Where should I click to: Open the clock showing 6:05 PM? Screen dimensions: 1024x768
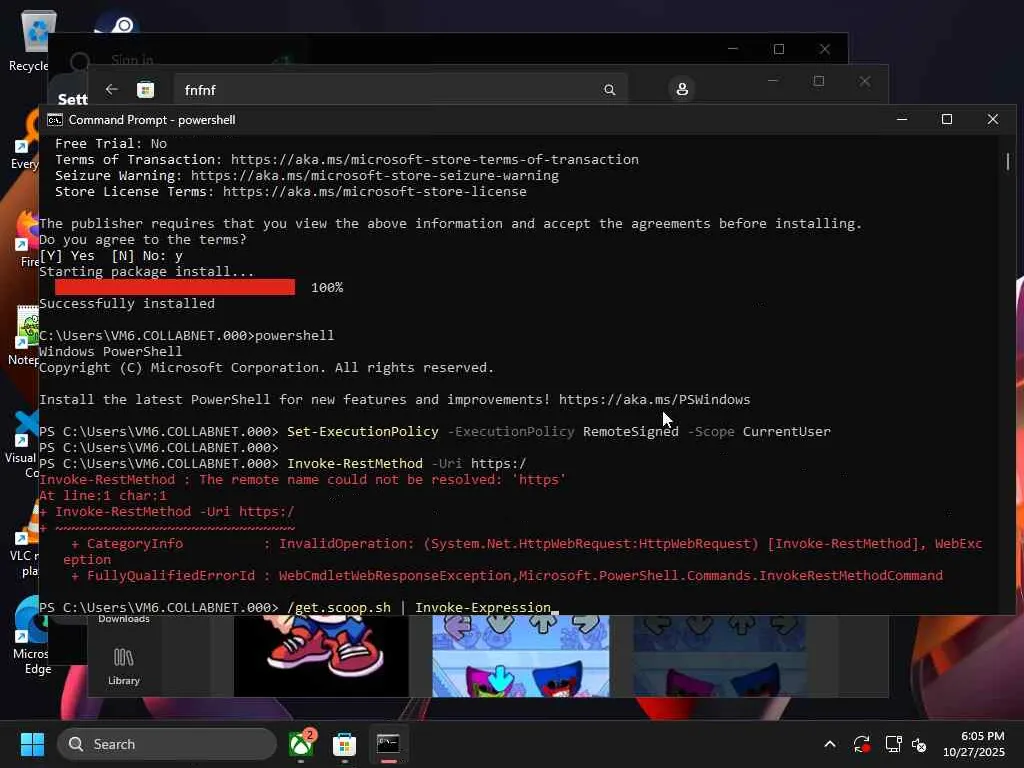point(974,744)
